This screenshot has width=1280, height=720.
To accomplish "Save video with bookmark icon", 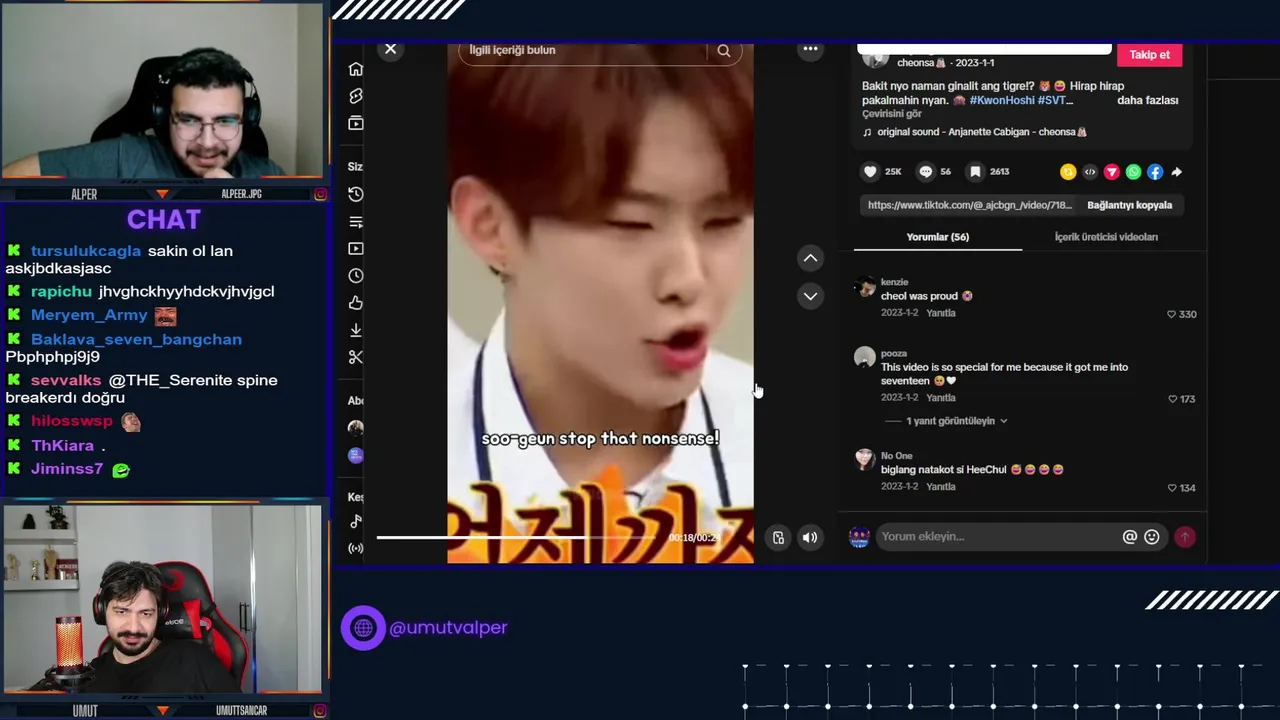I will tap(975, 172).
